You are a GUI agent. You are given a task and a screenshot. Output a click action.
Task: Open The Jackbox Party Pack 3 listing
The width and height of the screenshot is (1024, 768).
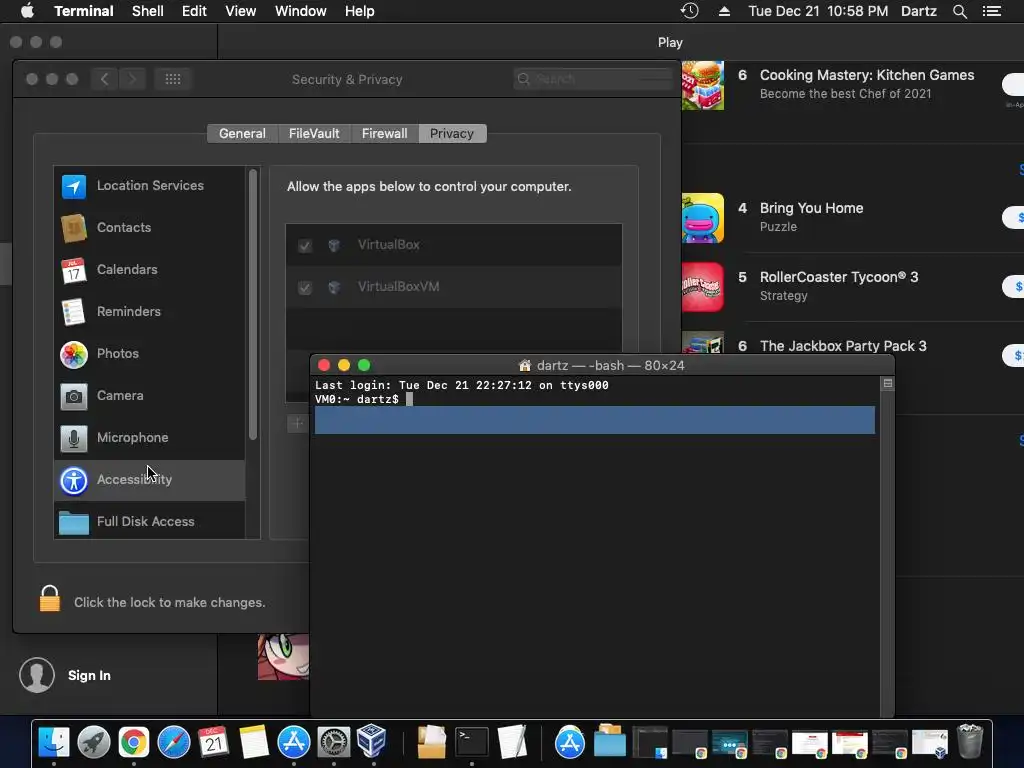click(x=842, y=346)
